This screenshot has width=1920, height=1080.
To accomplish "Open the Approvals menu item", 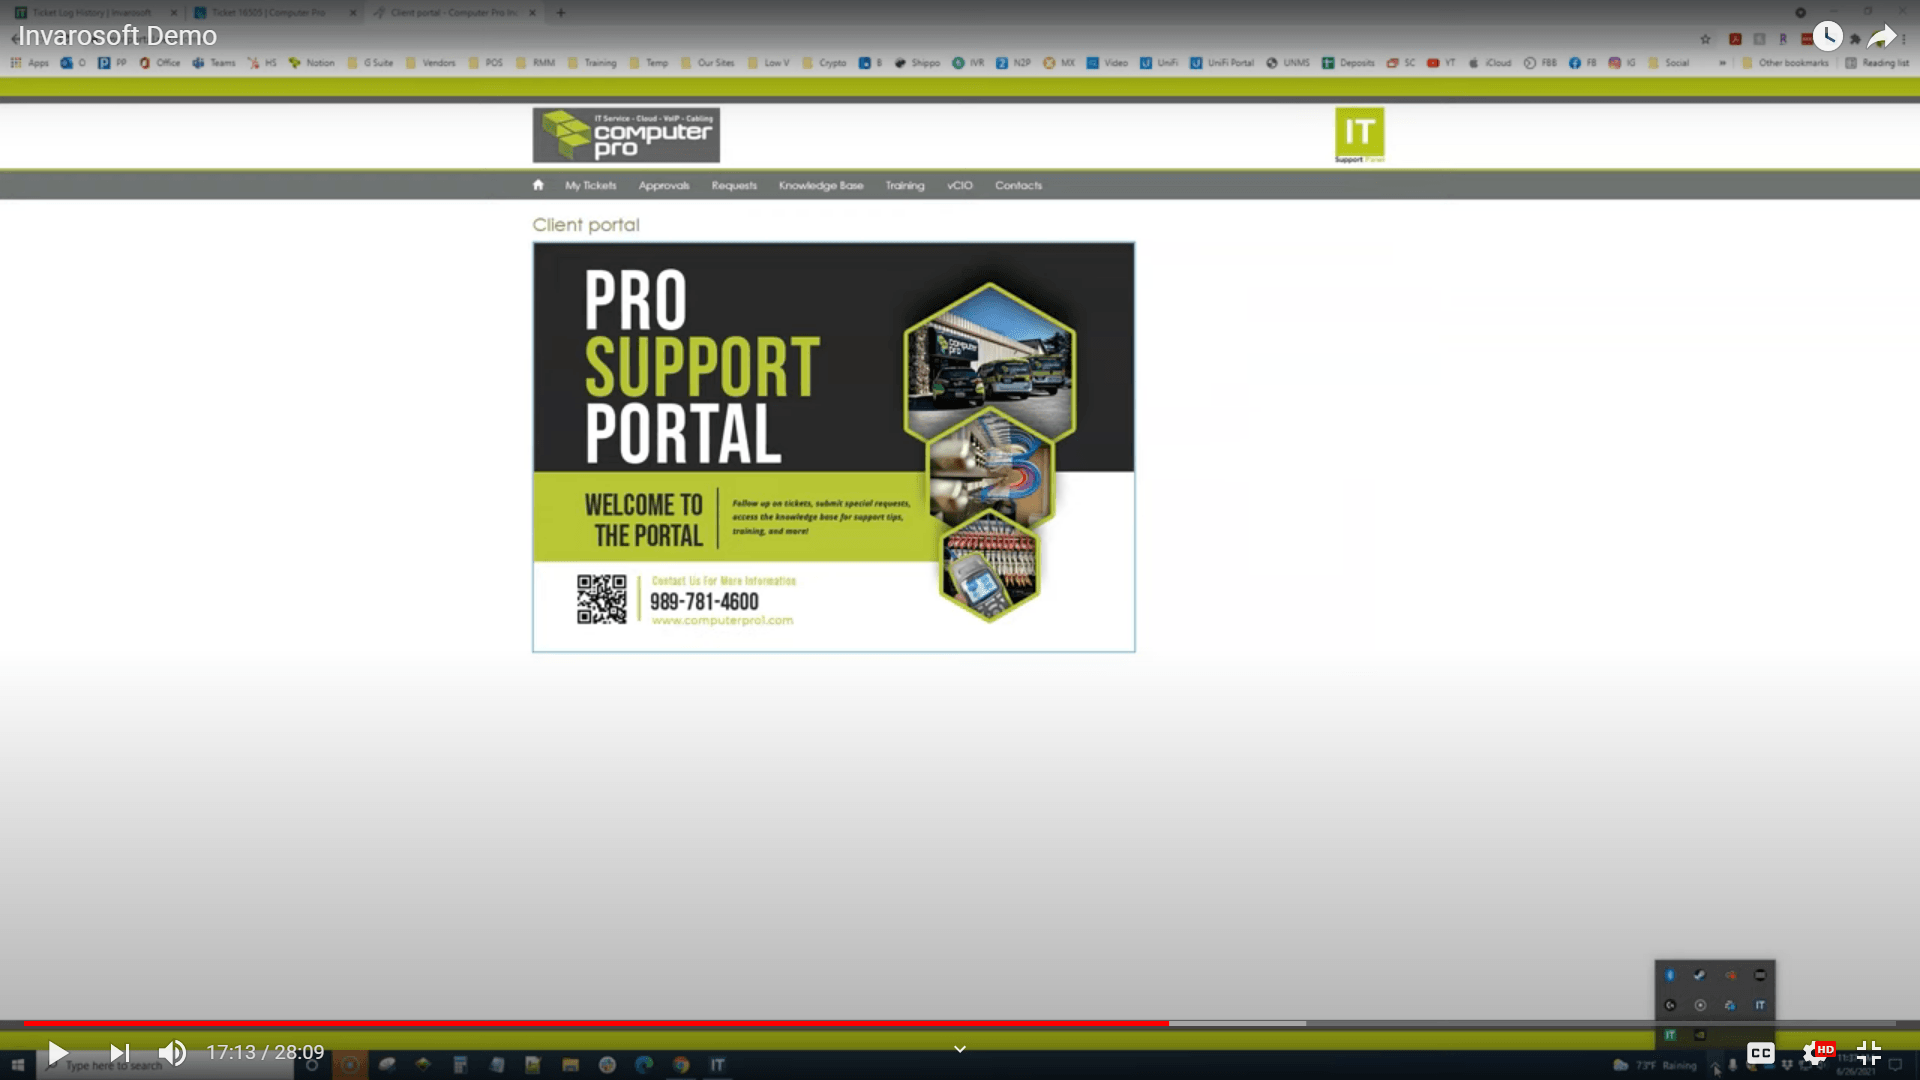I will click(x=664, y=185).
